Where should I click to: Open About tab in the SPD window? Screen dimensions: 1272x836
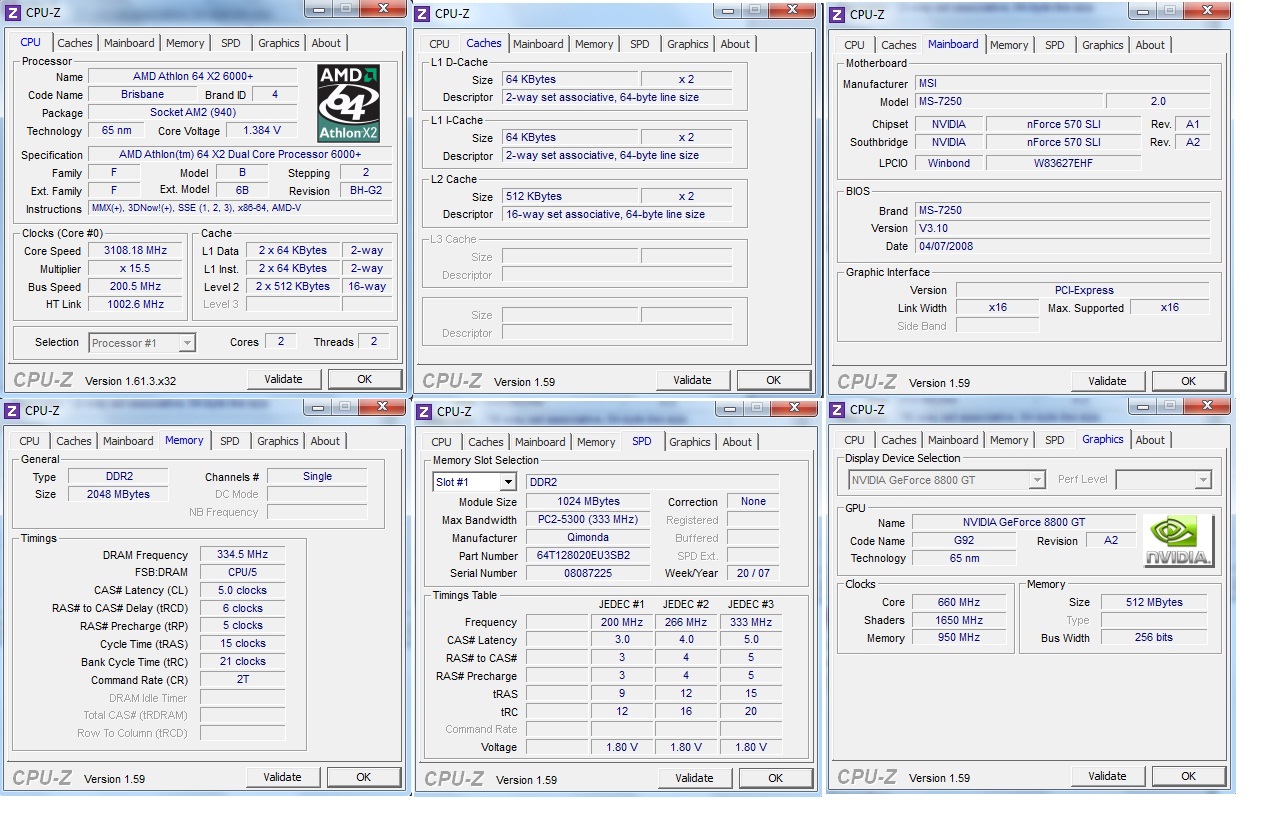tap(737, 442)
